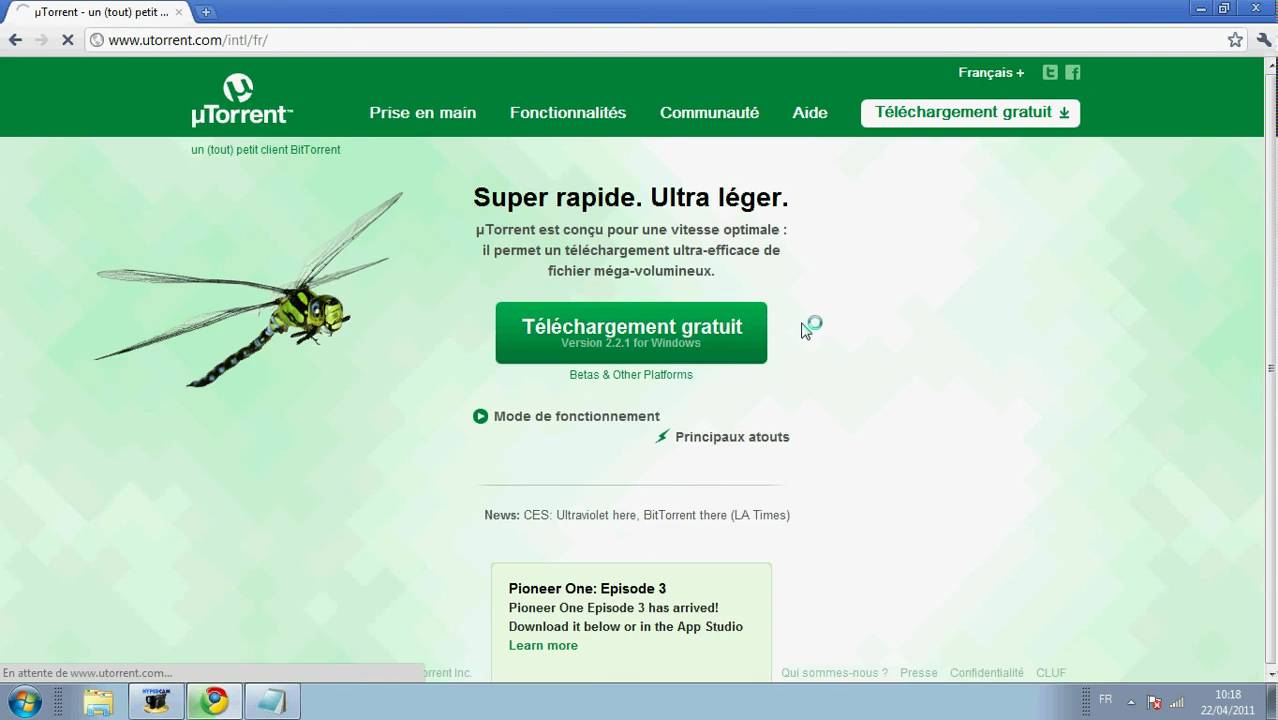The width and height of the screenshot is (1278, 720).
Task: Click the status text 'En attente de www.utorrent.com...'
Action: (87, 673)
